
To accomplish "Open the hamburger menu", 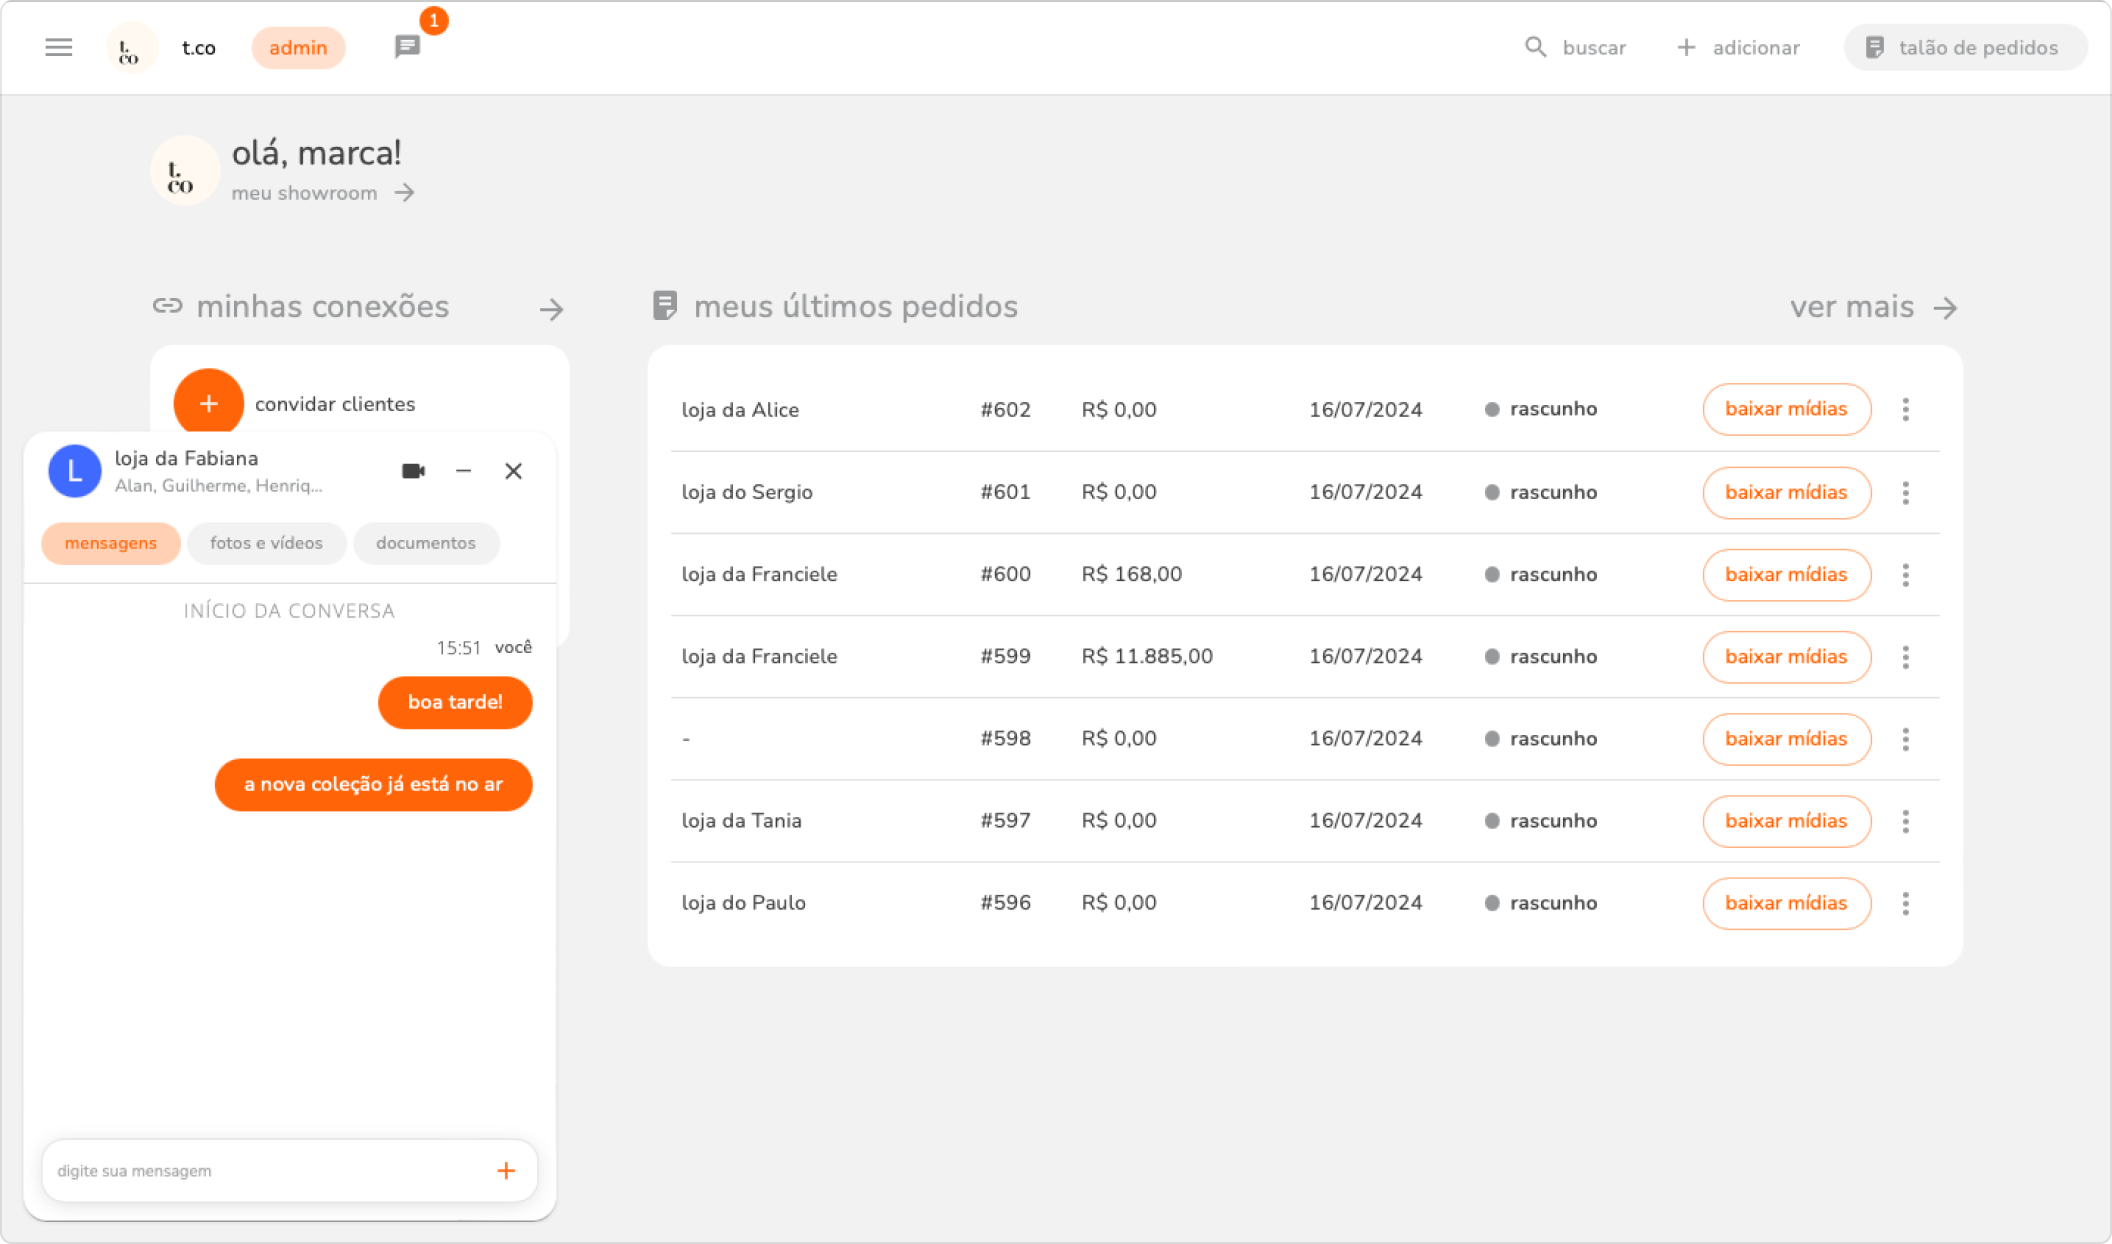I will (59, 47).
